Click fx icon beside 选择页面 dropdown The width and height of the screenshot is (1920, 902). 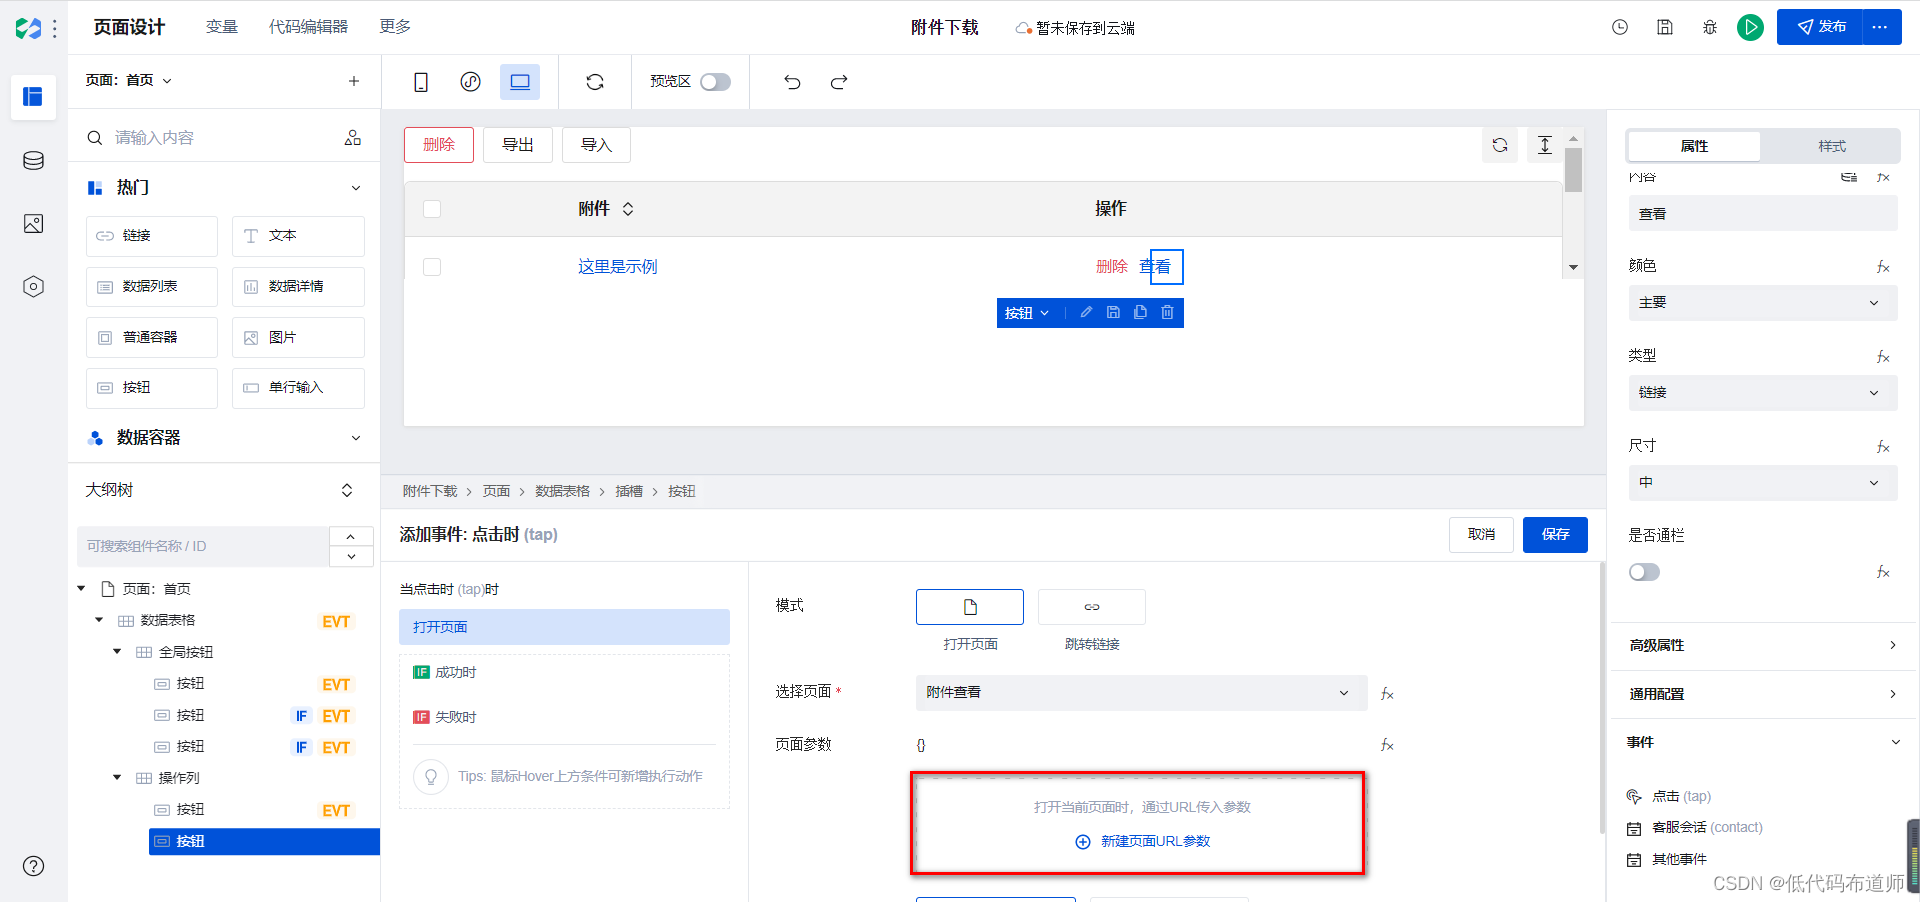pos(1387,694)
